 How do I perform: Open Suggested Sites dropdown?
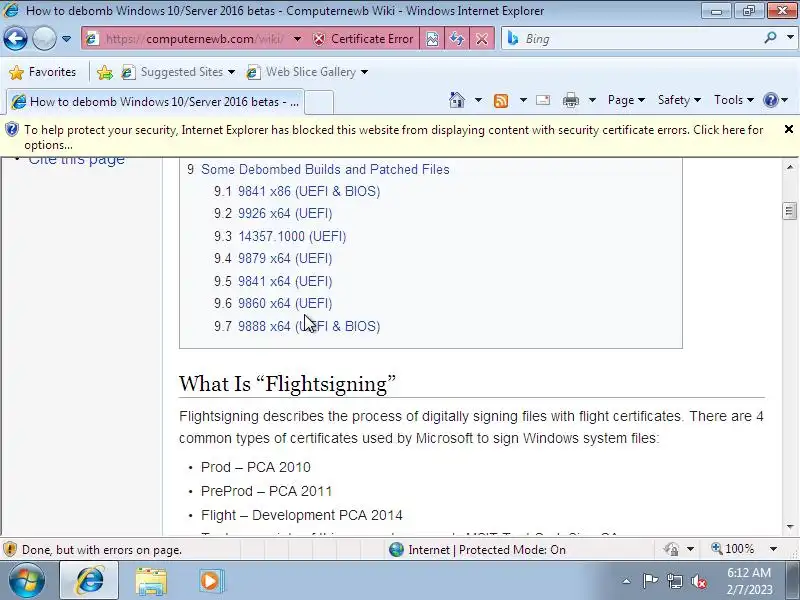179,72
